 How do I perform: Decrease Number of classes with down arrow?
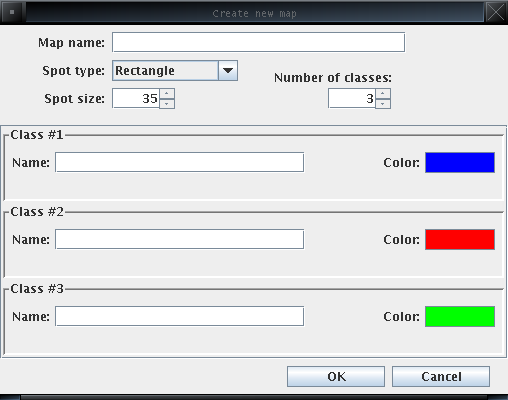(383, 104)
